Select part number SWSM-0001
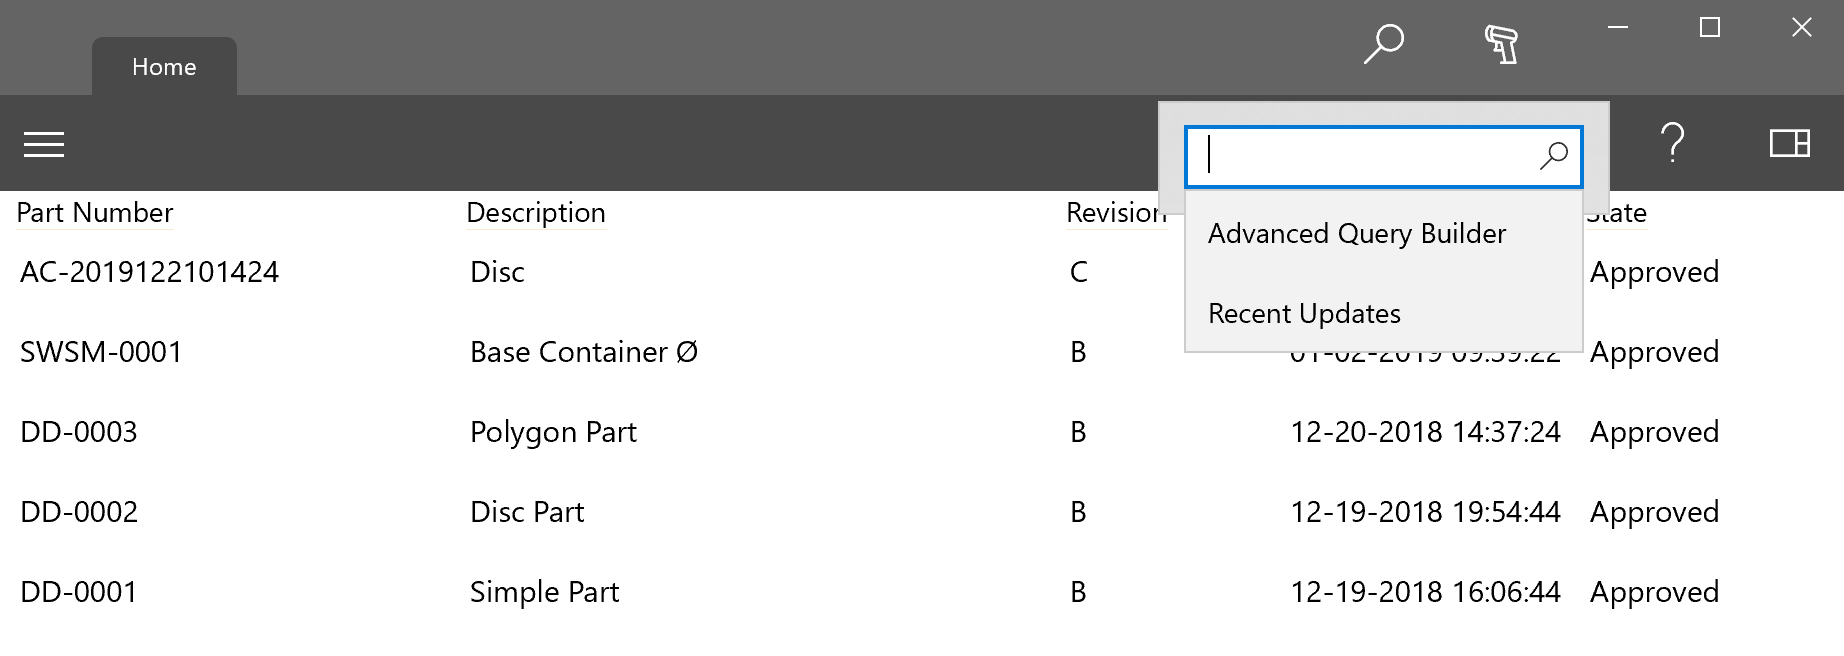The height and width of the screenshot is (656, 1844). tap(101, 352)
